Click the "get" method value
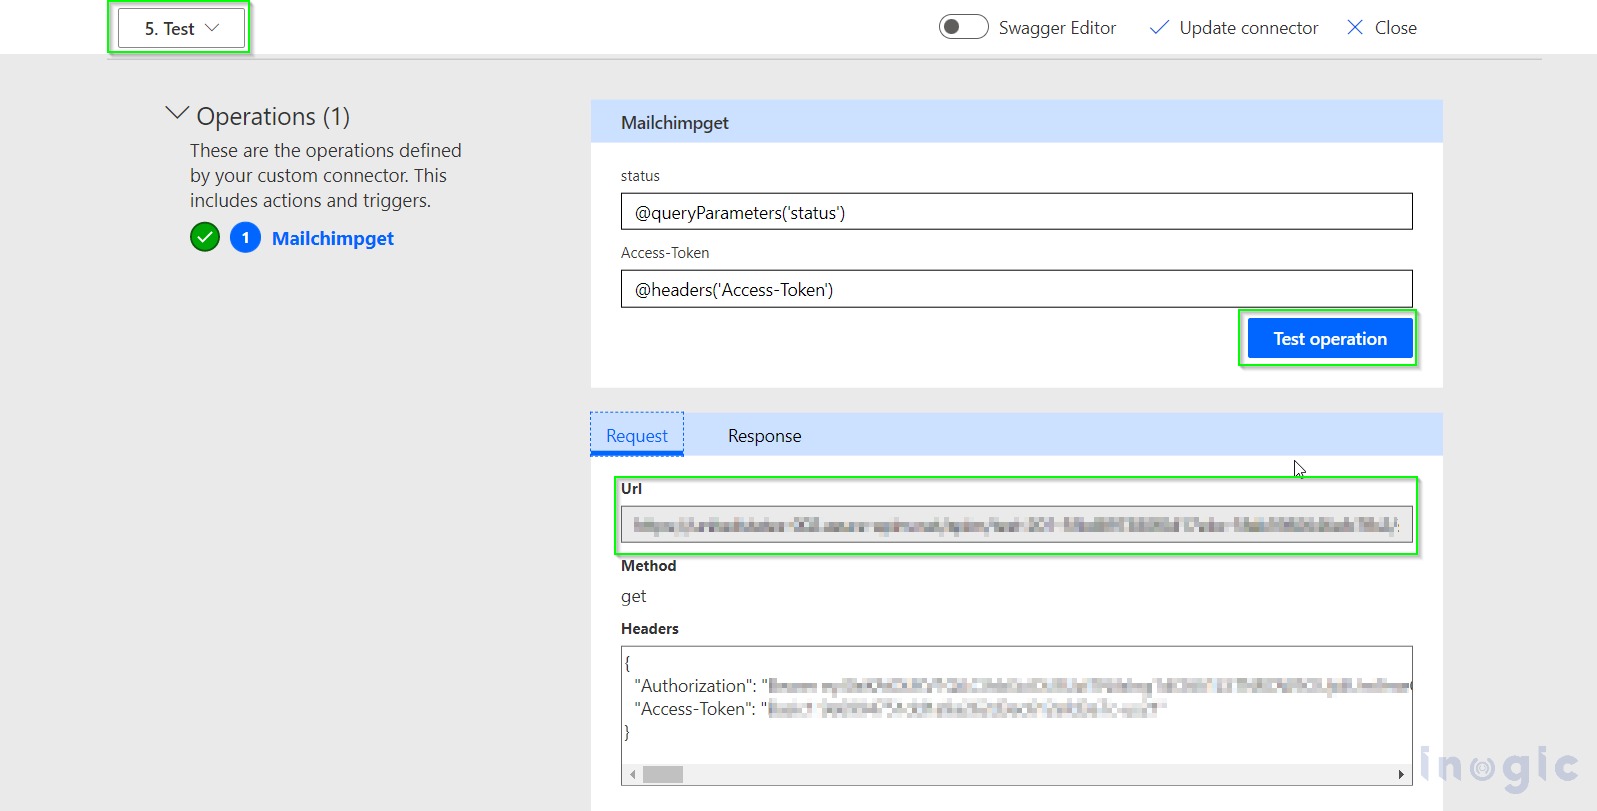 (634, 596)
